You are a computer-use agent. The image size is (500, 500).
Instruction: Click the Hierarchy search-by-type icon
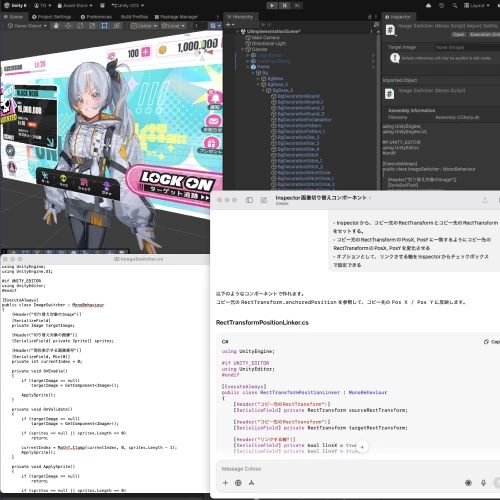pyautogui.click(x=376, y=24)
